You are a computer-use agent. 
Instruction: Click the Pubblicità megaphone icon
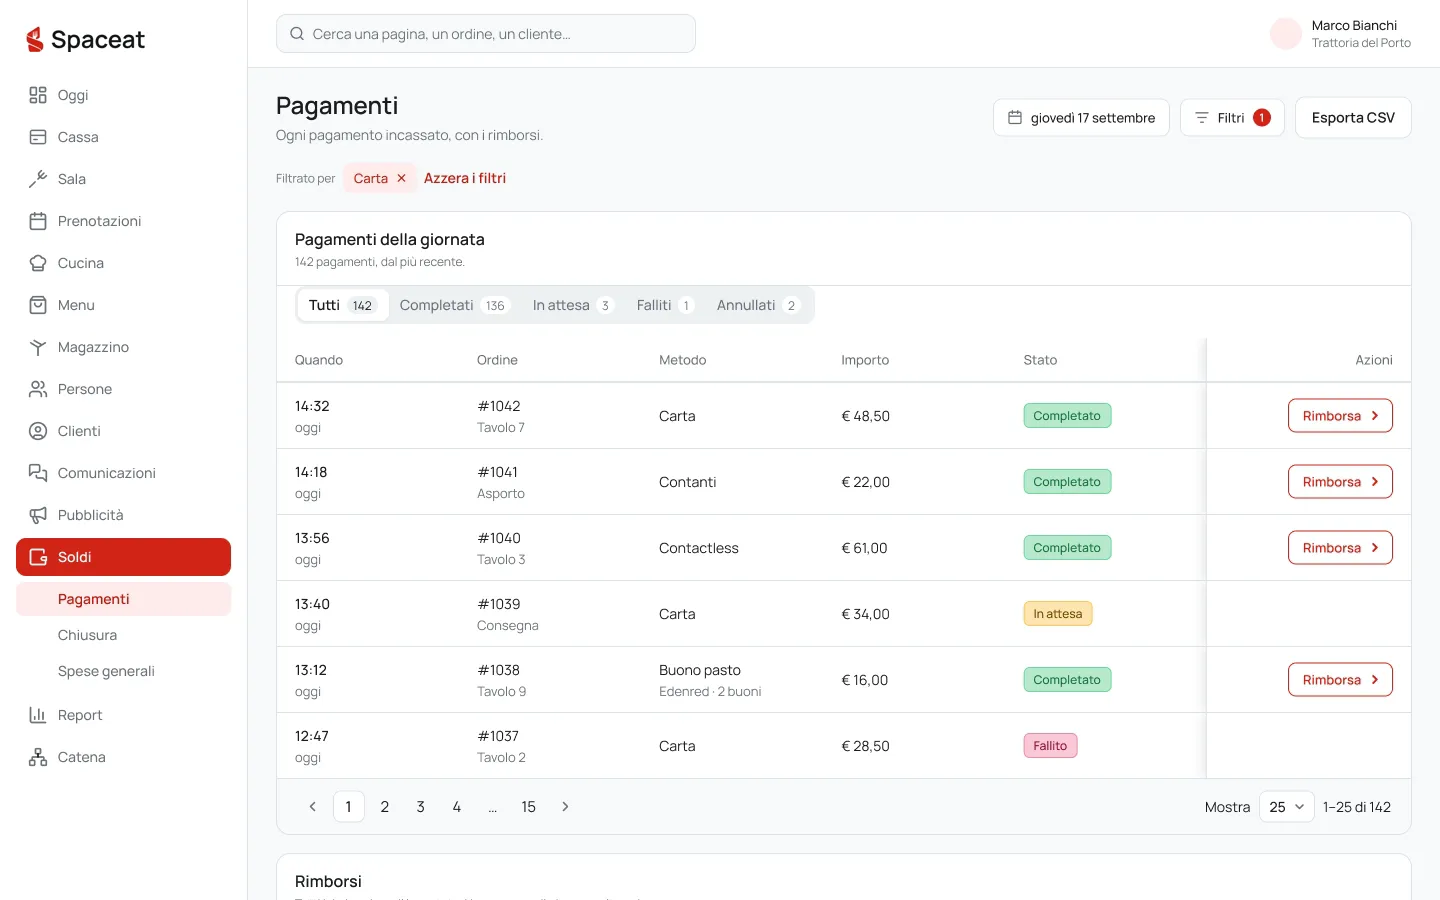click(x=38, y=515)
